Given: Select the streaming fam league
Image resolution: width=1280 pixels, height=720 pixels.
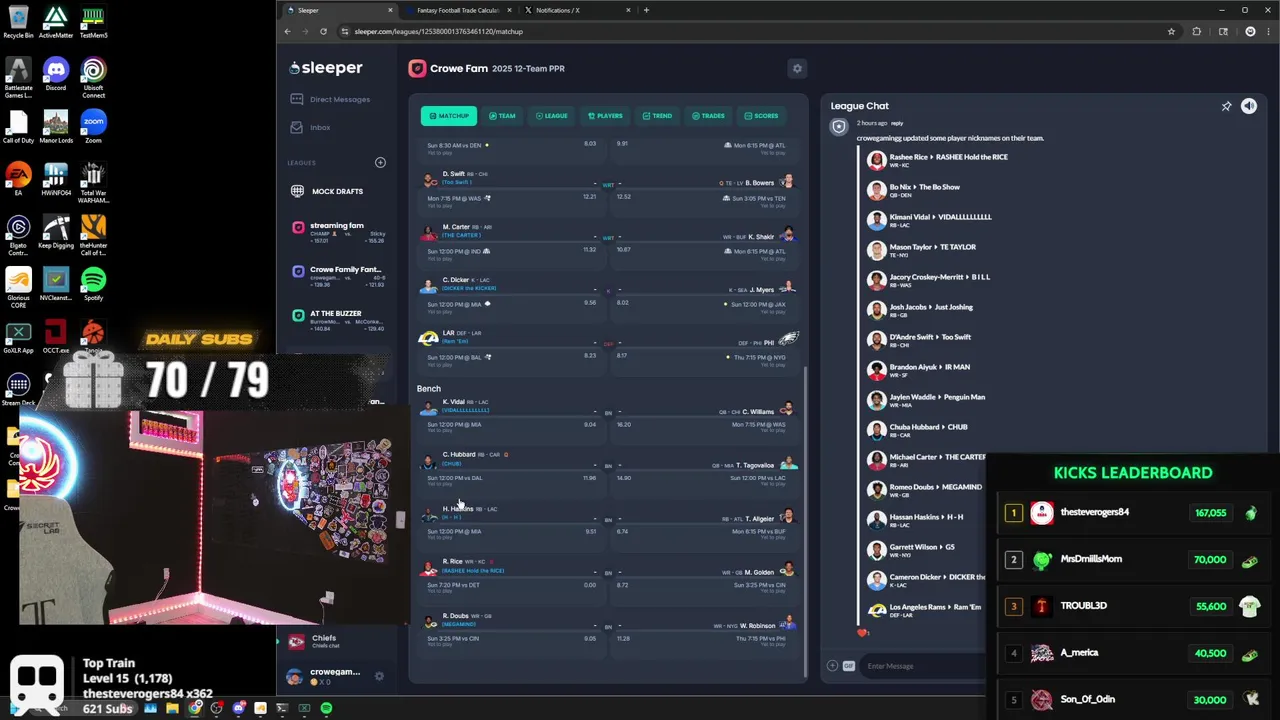Looking at the screenshot, I should coord(338,231).
